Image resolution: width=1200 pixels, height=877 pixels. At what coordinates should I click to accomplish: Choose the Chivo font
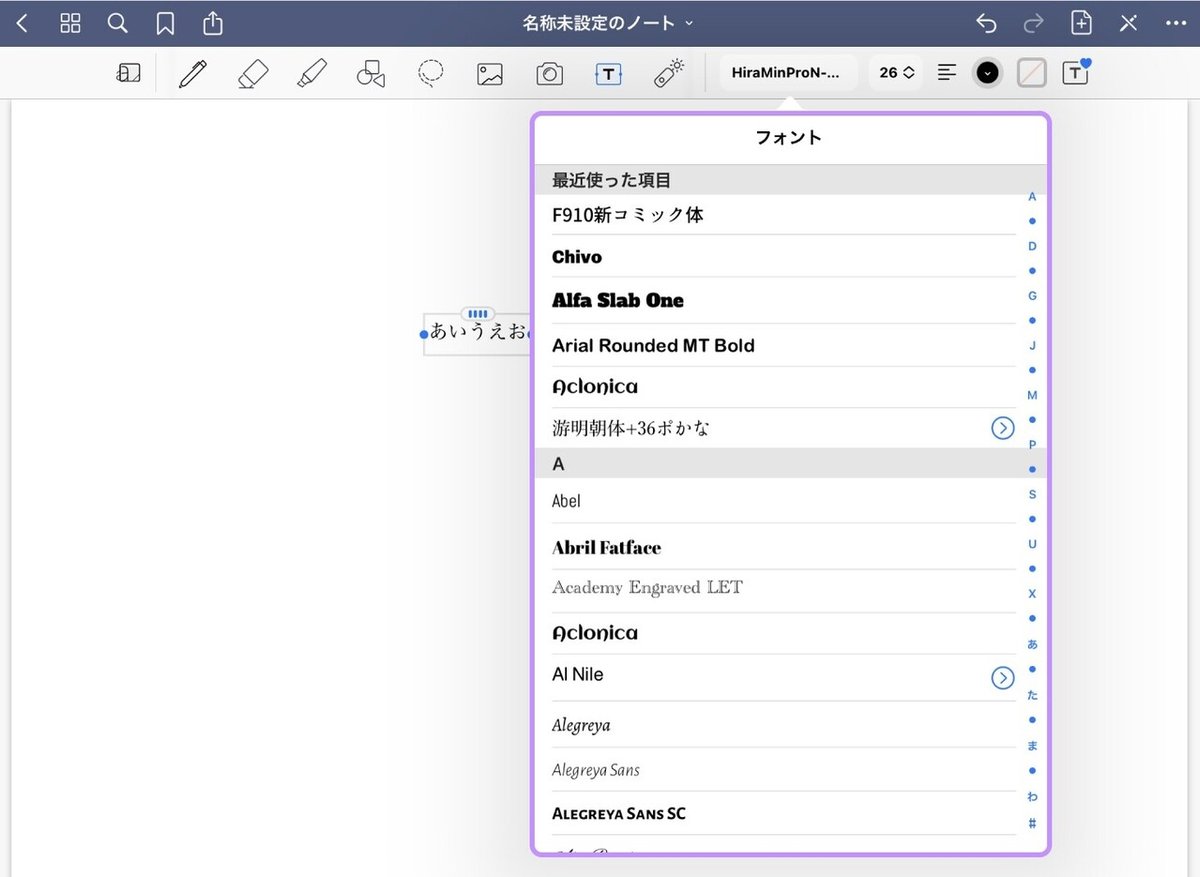tap(784, 257)
